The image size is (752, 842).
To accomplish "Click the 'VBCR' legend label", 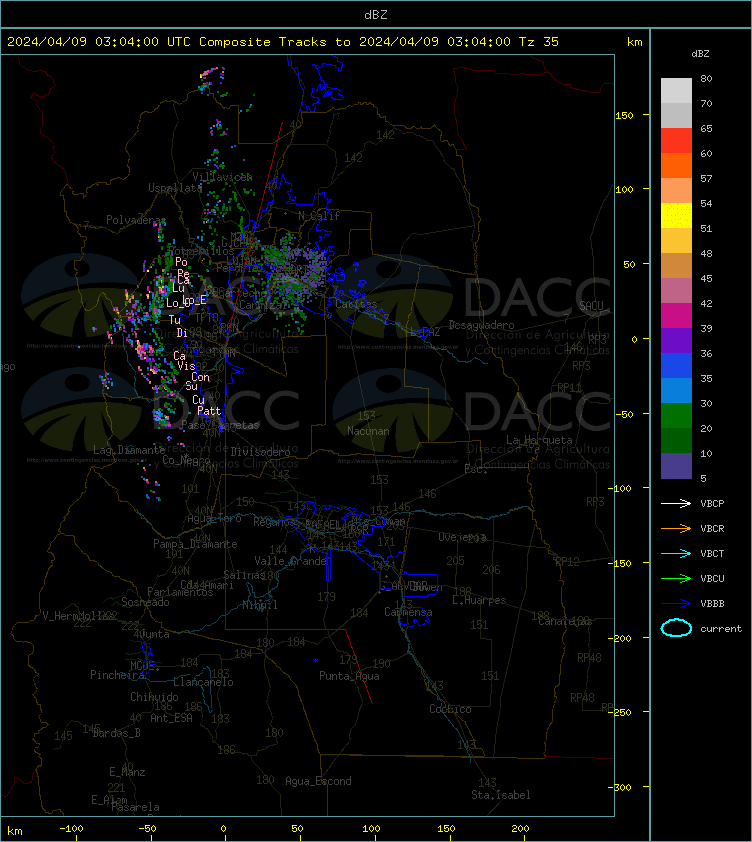I will click(712, 528).
